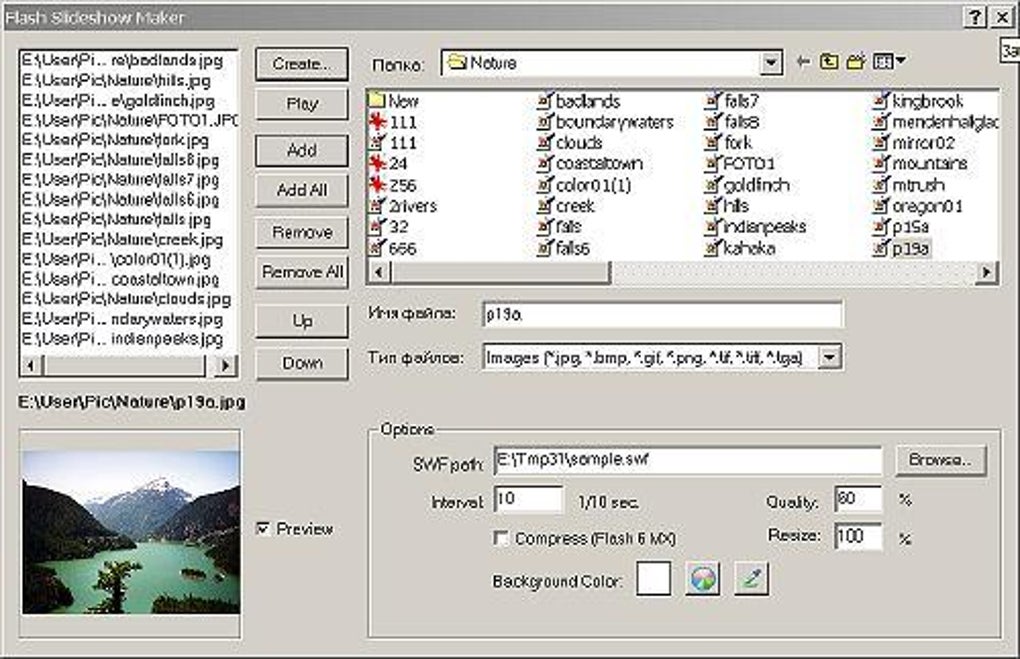Move item with Down button

click(302, 363)
